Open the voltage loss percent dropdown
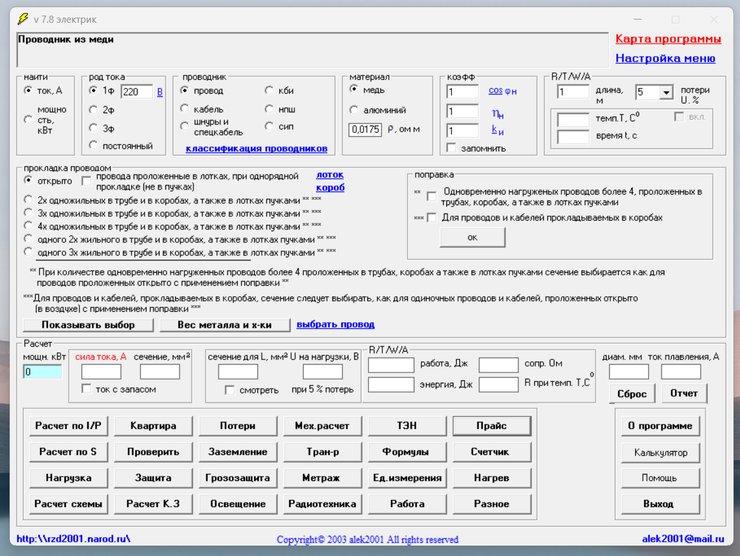 (666, 92)
